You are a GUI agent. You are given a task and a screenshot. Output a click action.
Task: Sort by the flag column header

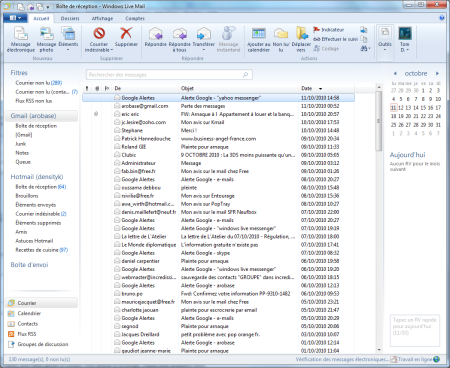click(x=107, y=88)
